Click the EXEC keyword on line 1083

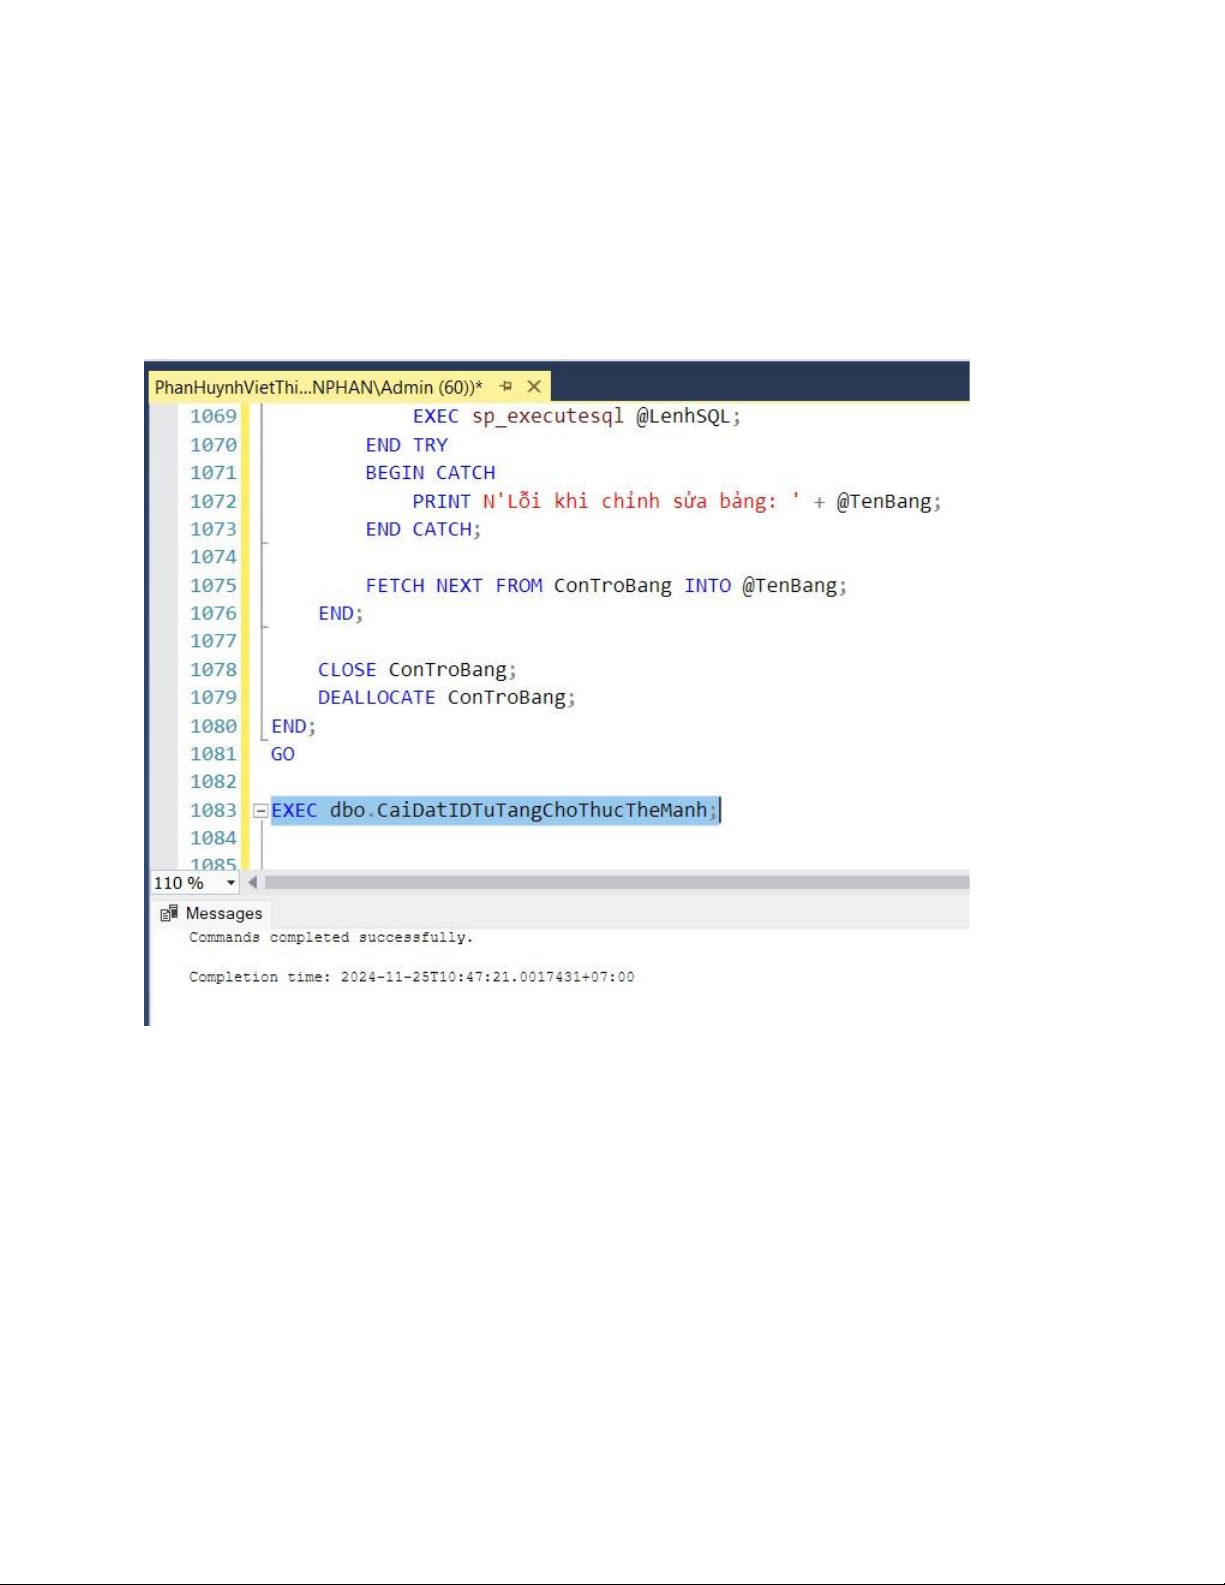294,810
